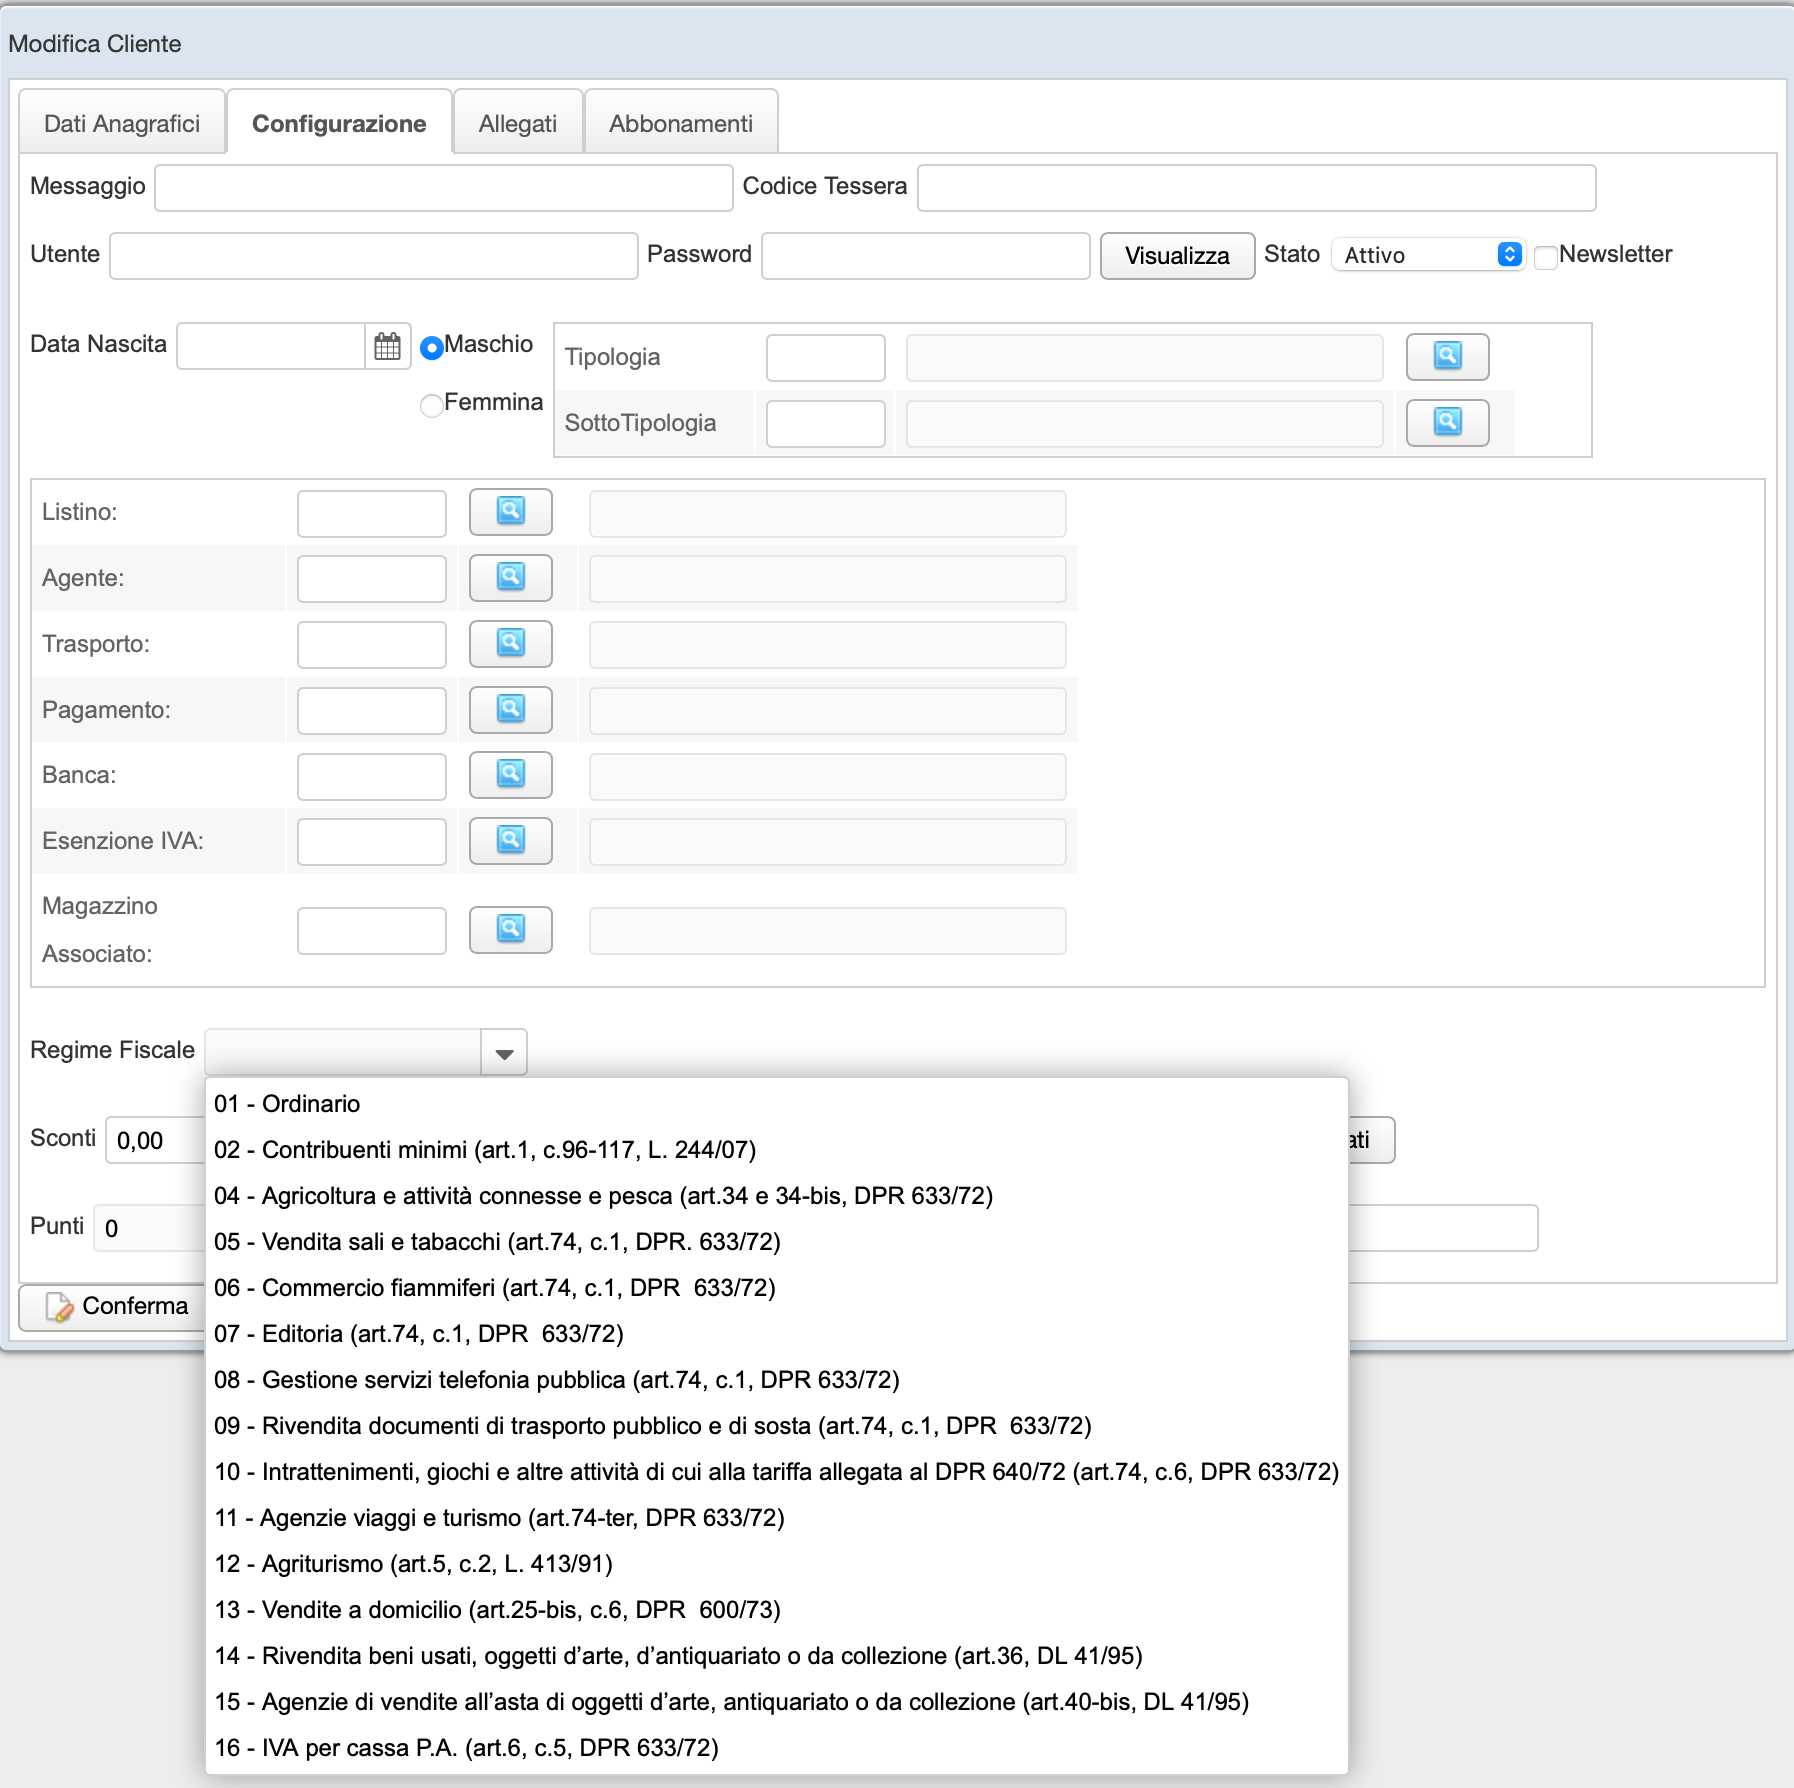Viewport: 1794px width, 1788px height.
Task: Search Tipologia with the magnifier button
Action: point(1447,356)
